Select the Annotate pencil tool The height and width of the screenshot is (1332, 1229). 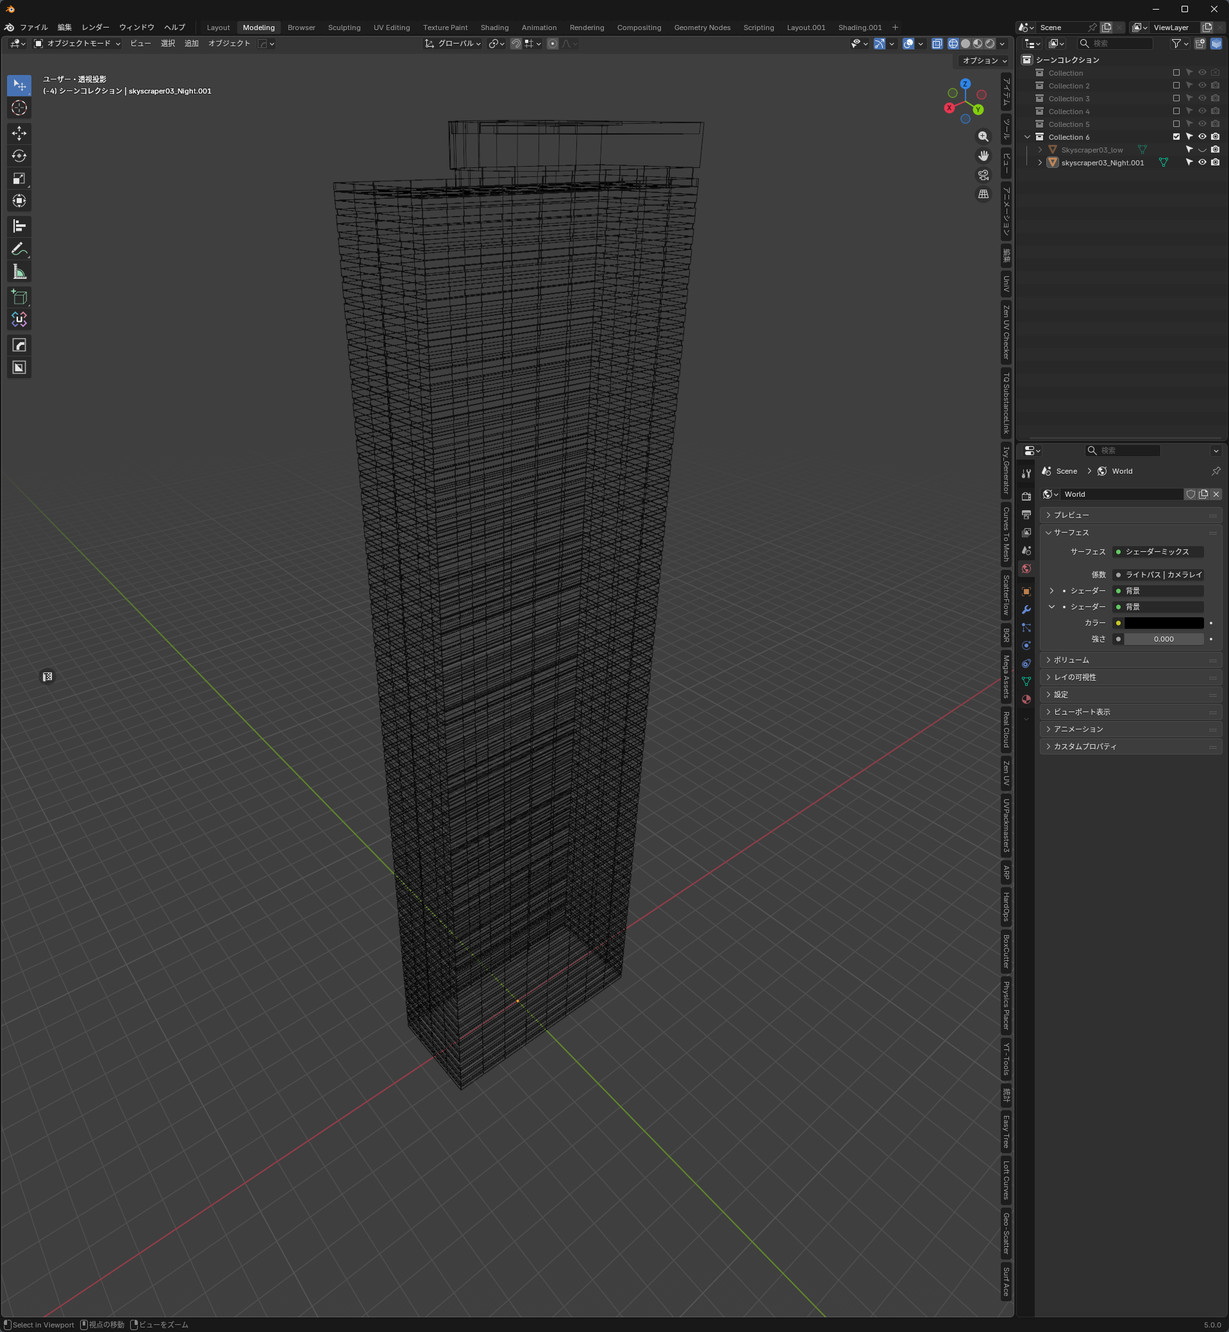click(x=19, y=249)
